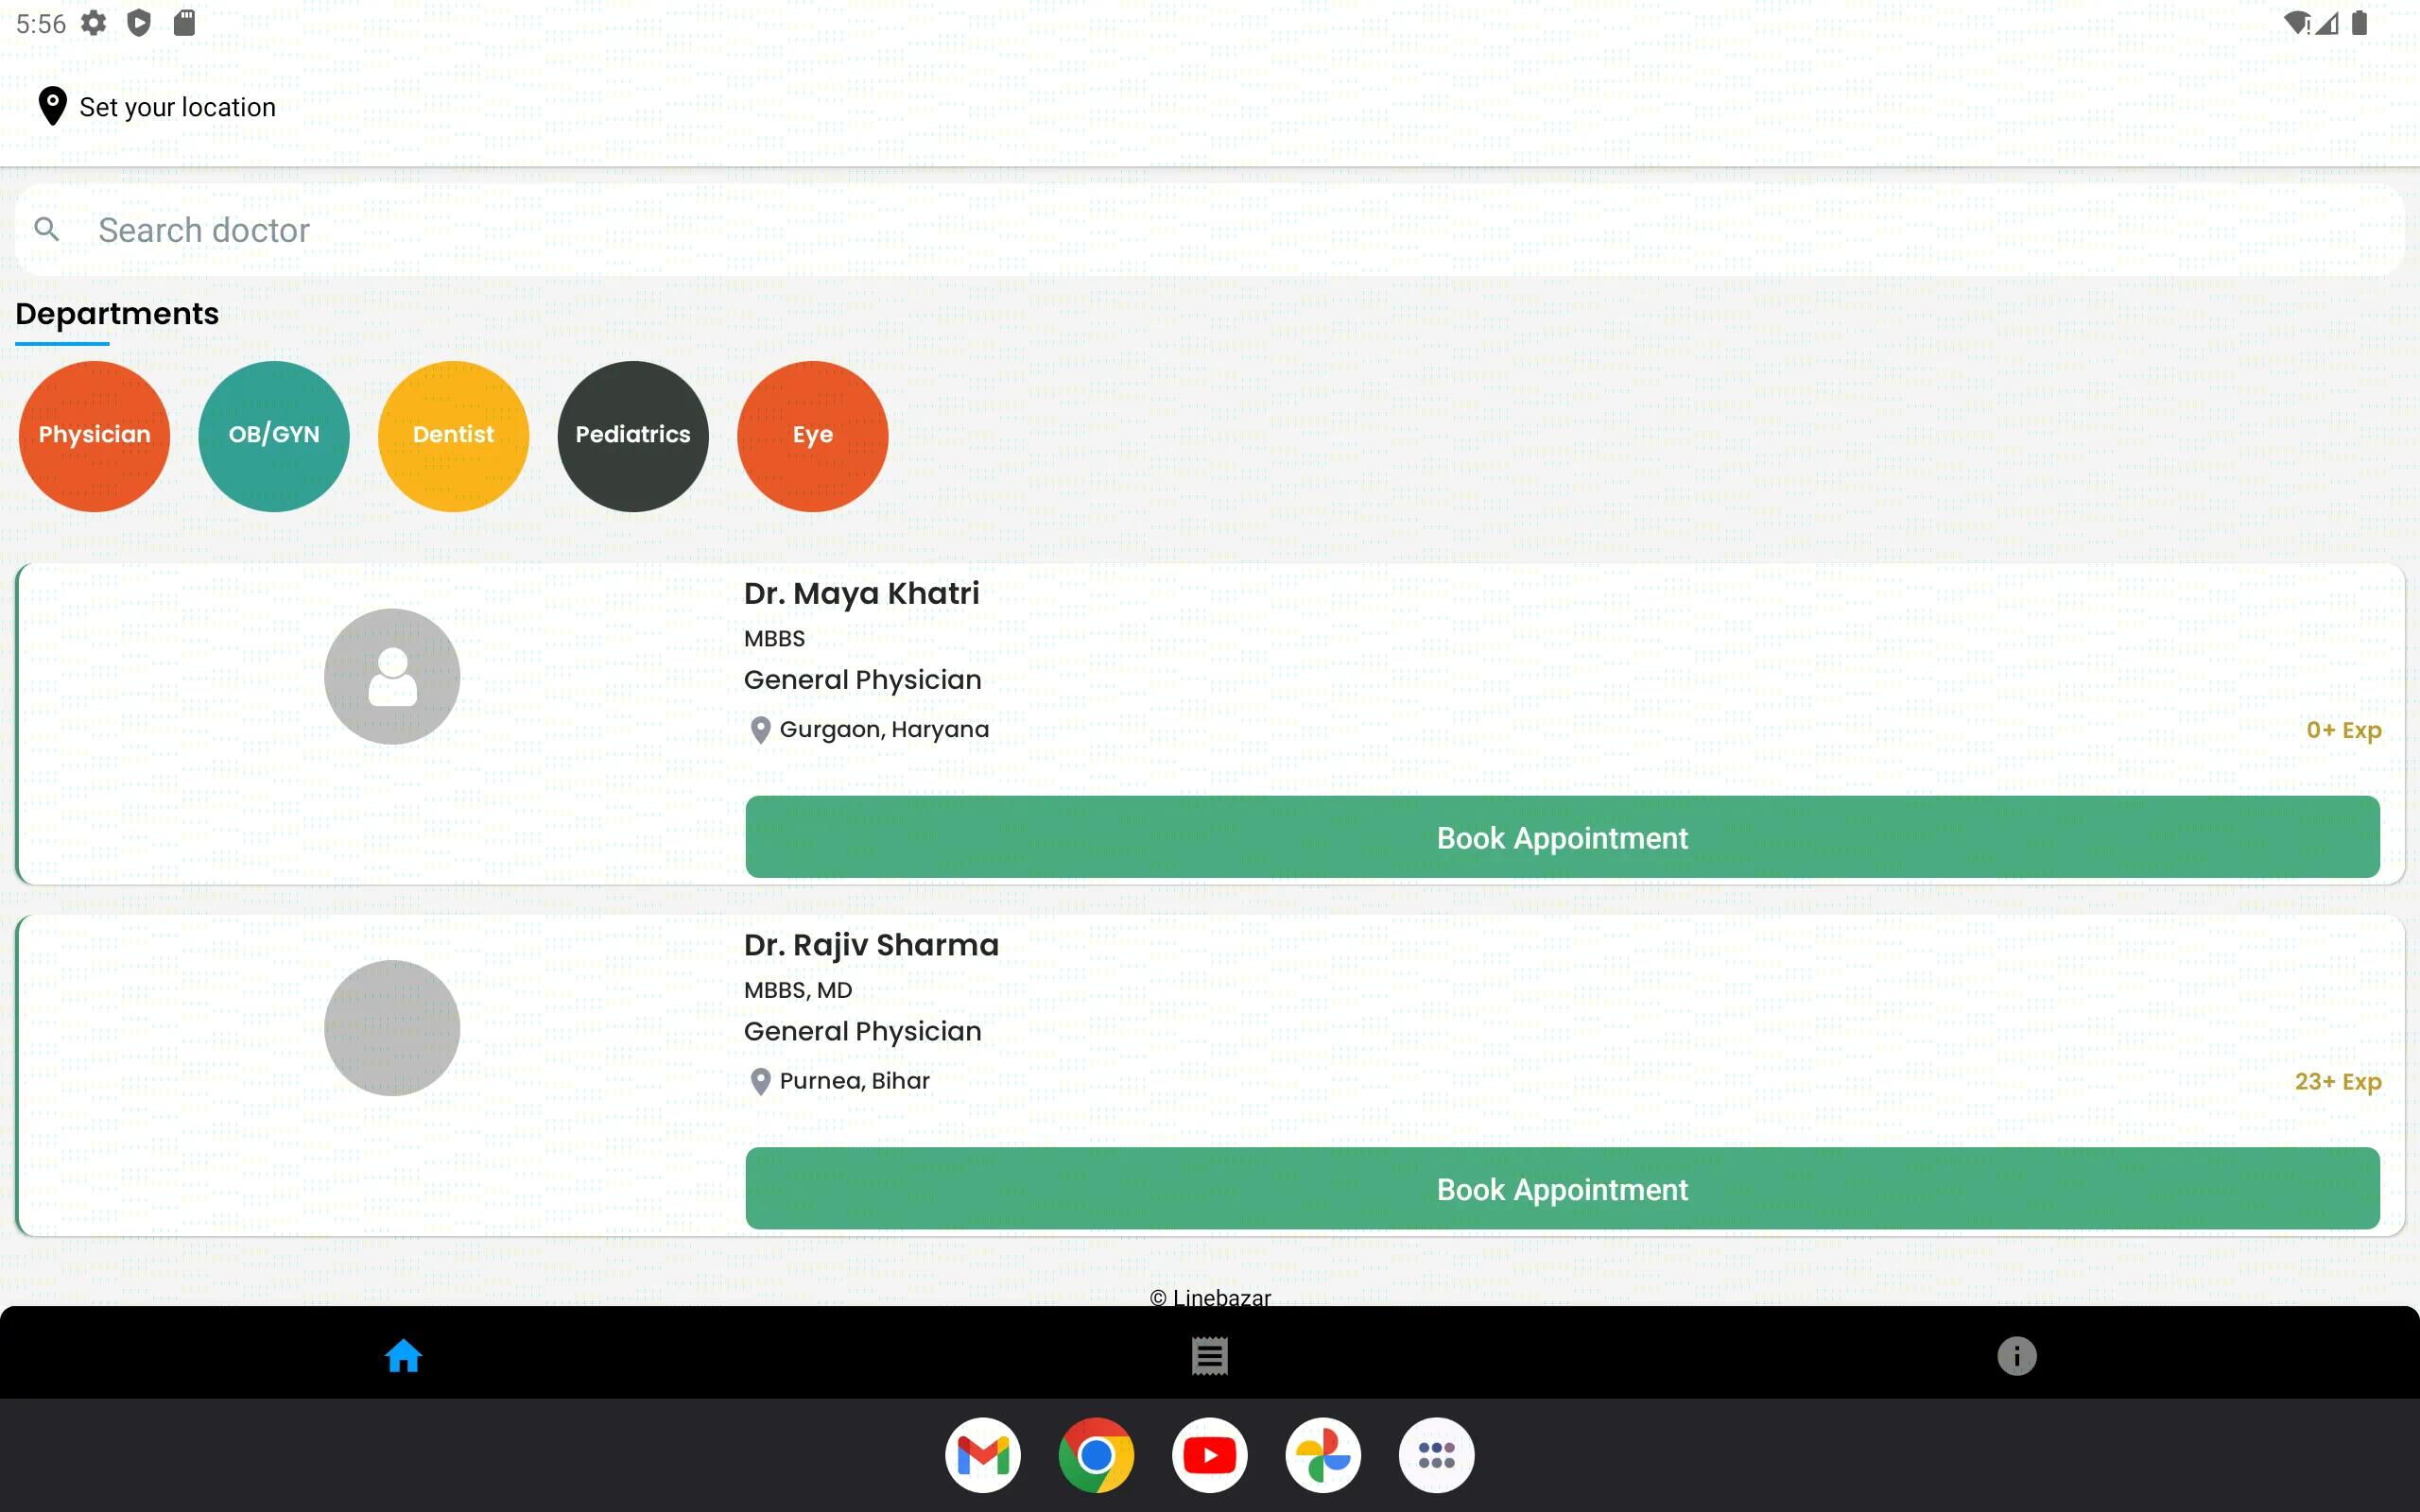Launch YouTube from the dock
The image size is (2420, 1512).
click(1210, 1455)
